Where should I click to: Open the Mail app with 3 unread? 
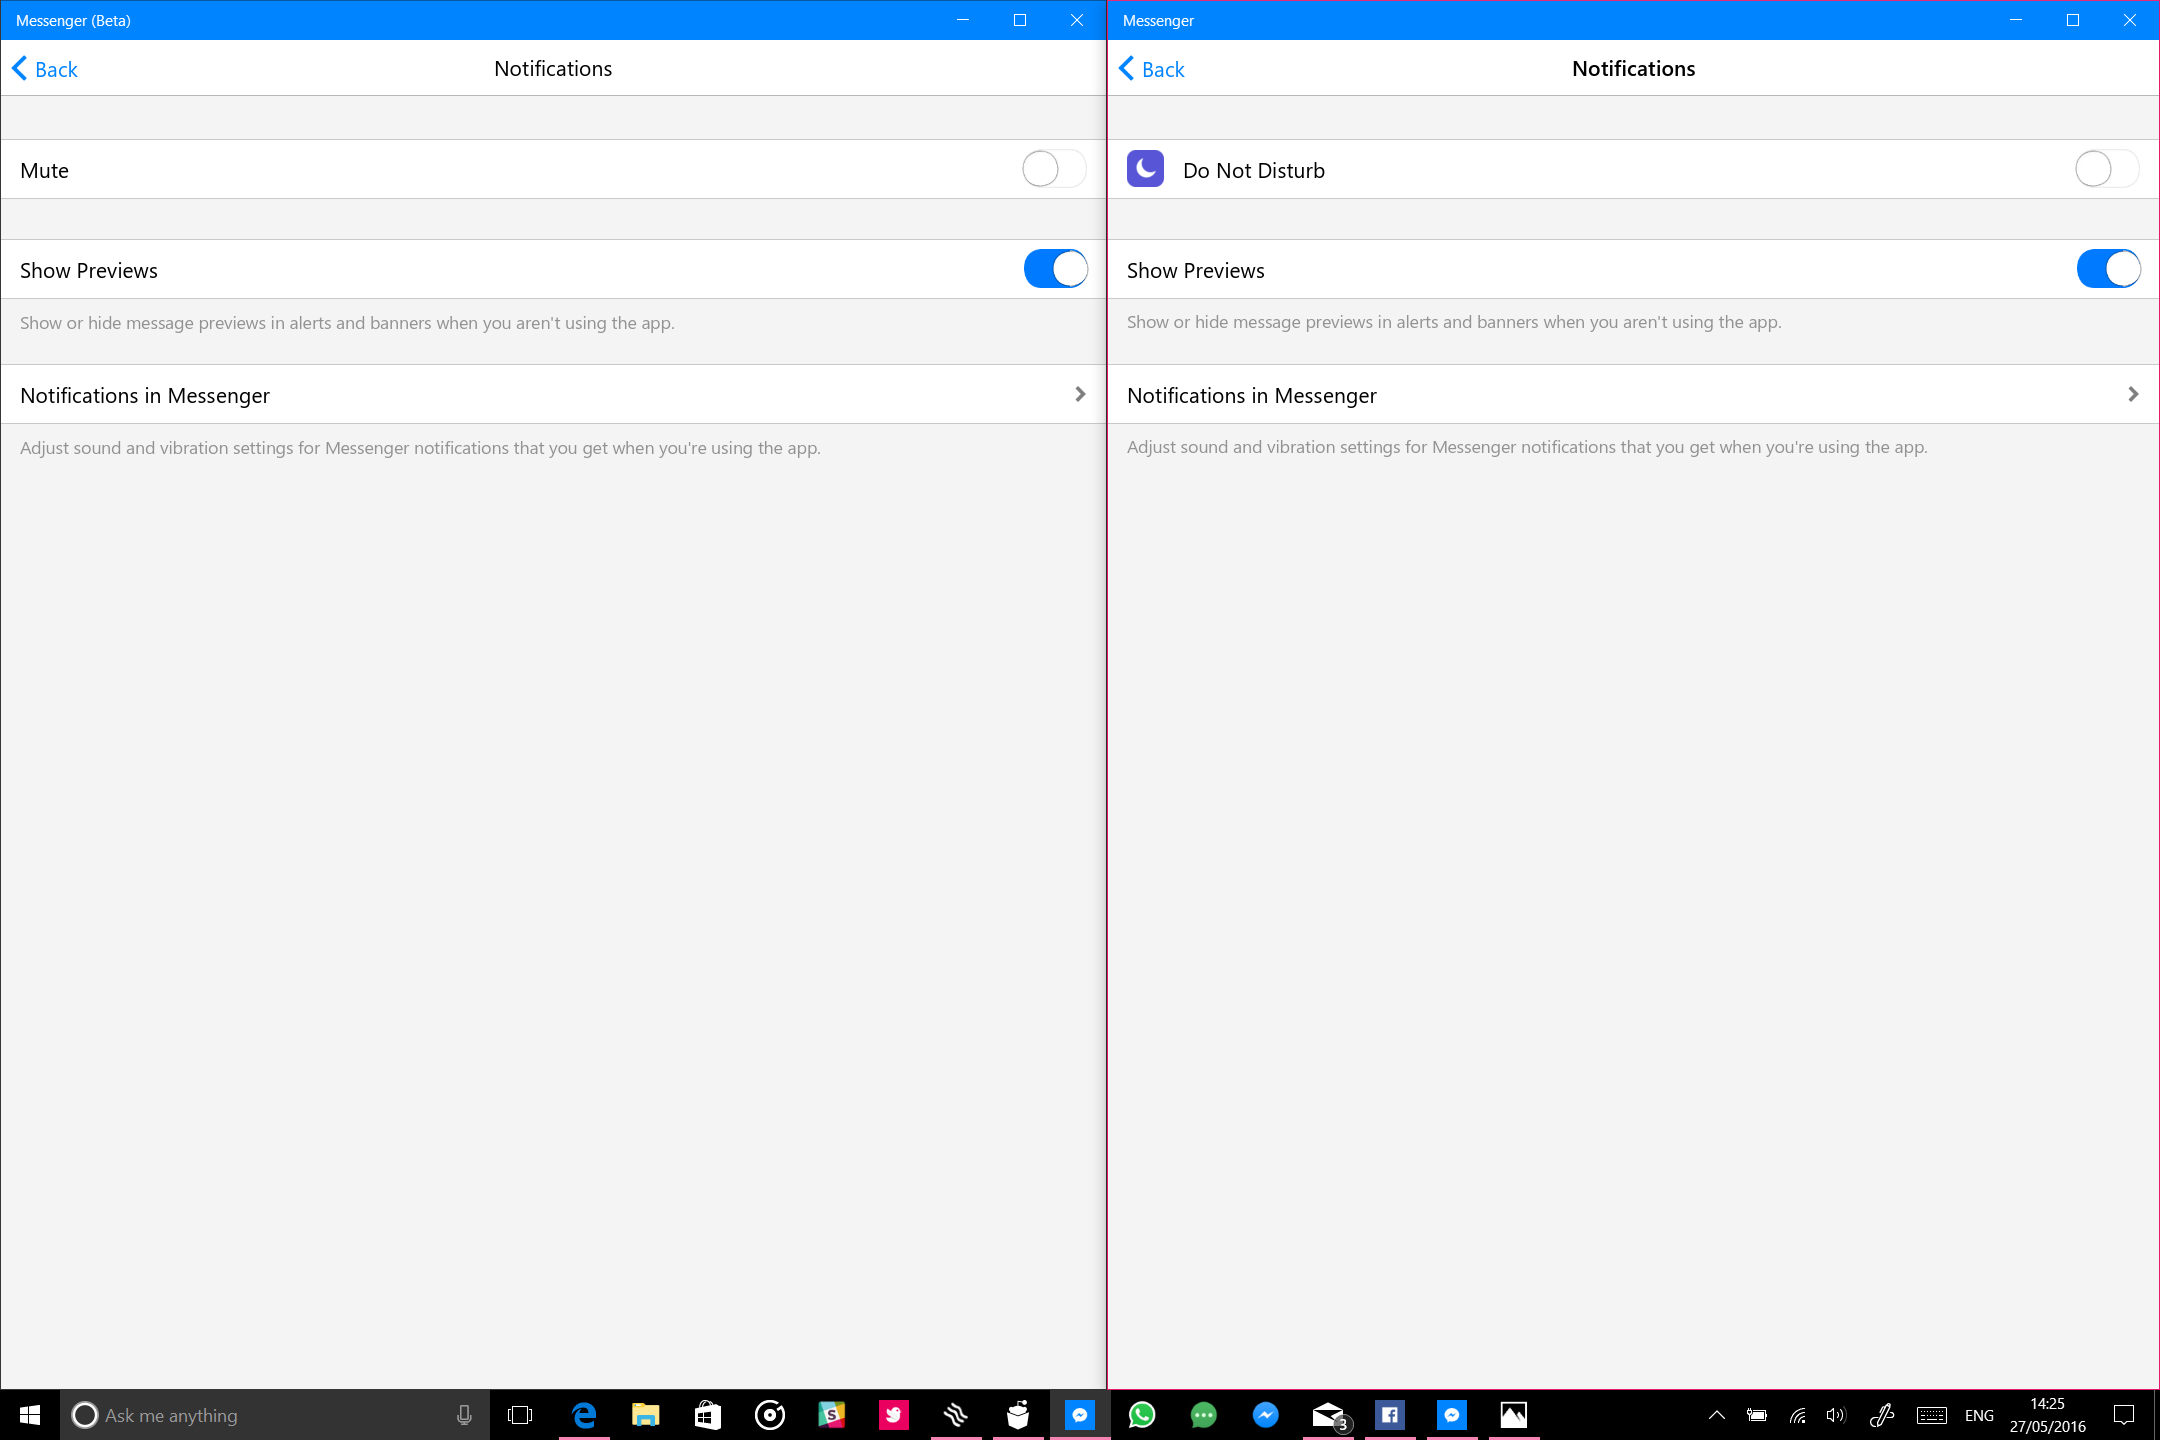pos(1328,1415)
